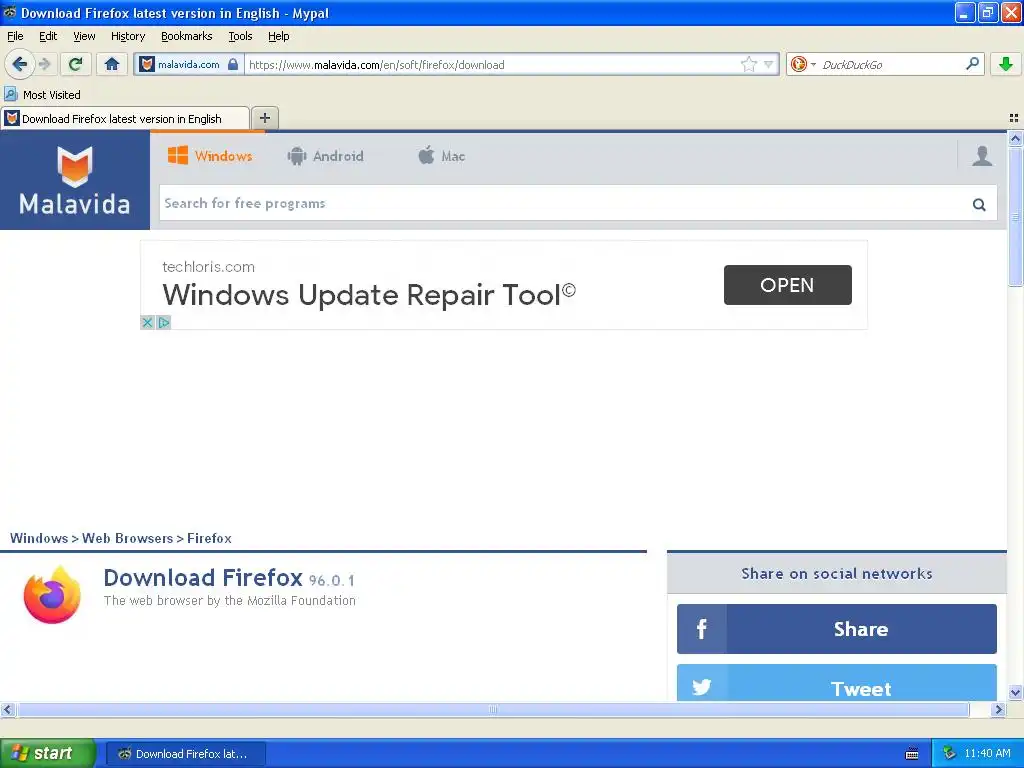Click the page's vertical scrollbar up arrow
Screen dimensions: 1024x768
point(1015,138)
